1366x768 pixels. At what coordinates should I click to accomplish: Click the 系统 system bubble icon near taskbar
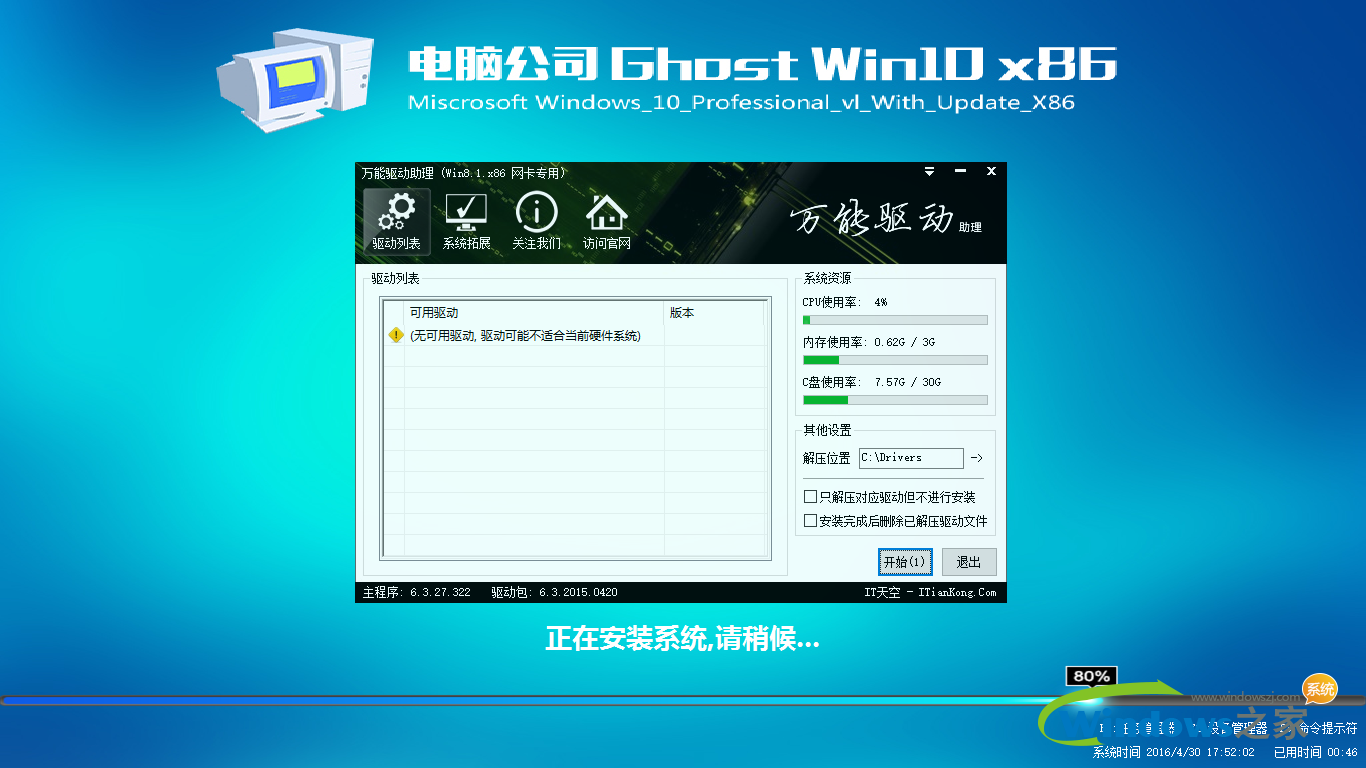pos(1318,689)
